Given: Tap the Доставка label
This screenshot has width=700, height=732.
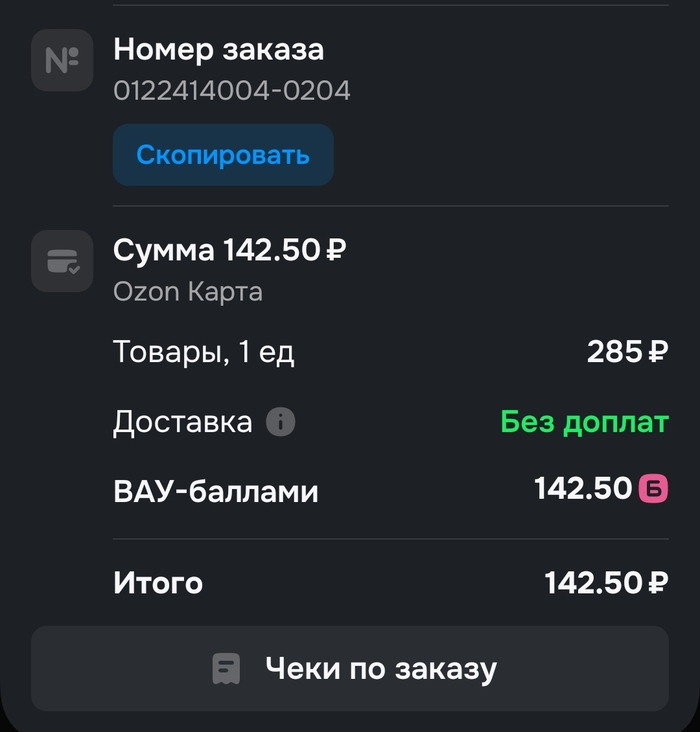Looking at the screenshot, I should pyautogui.click(x=182, y=423).
